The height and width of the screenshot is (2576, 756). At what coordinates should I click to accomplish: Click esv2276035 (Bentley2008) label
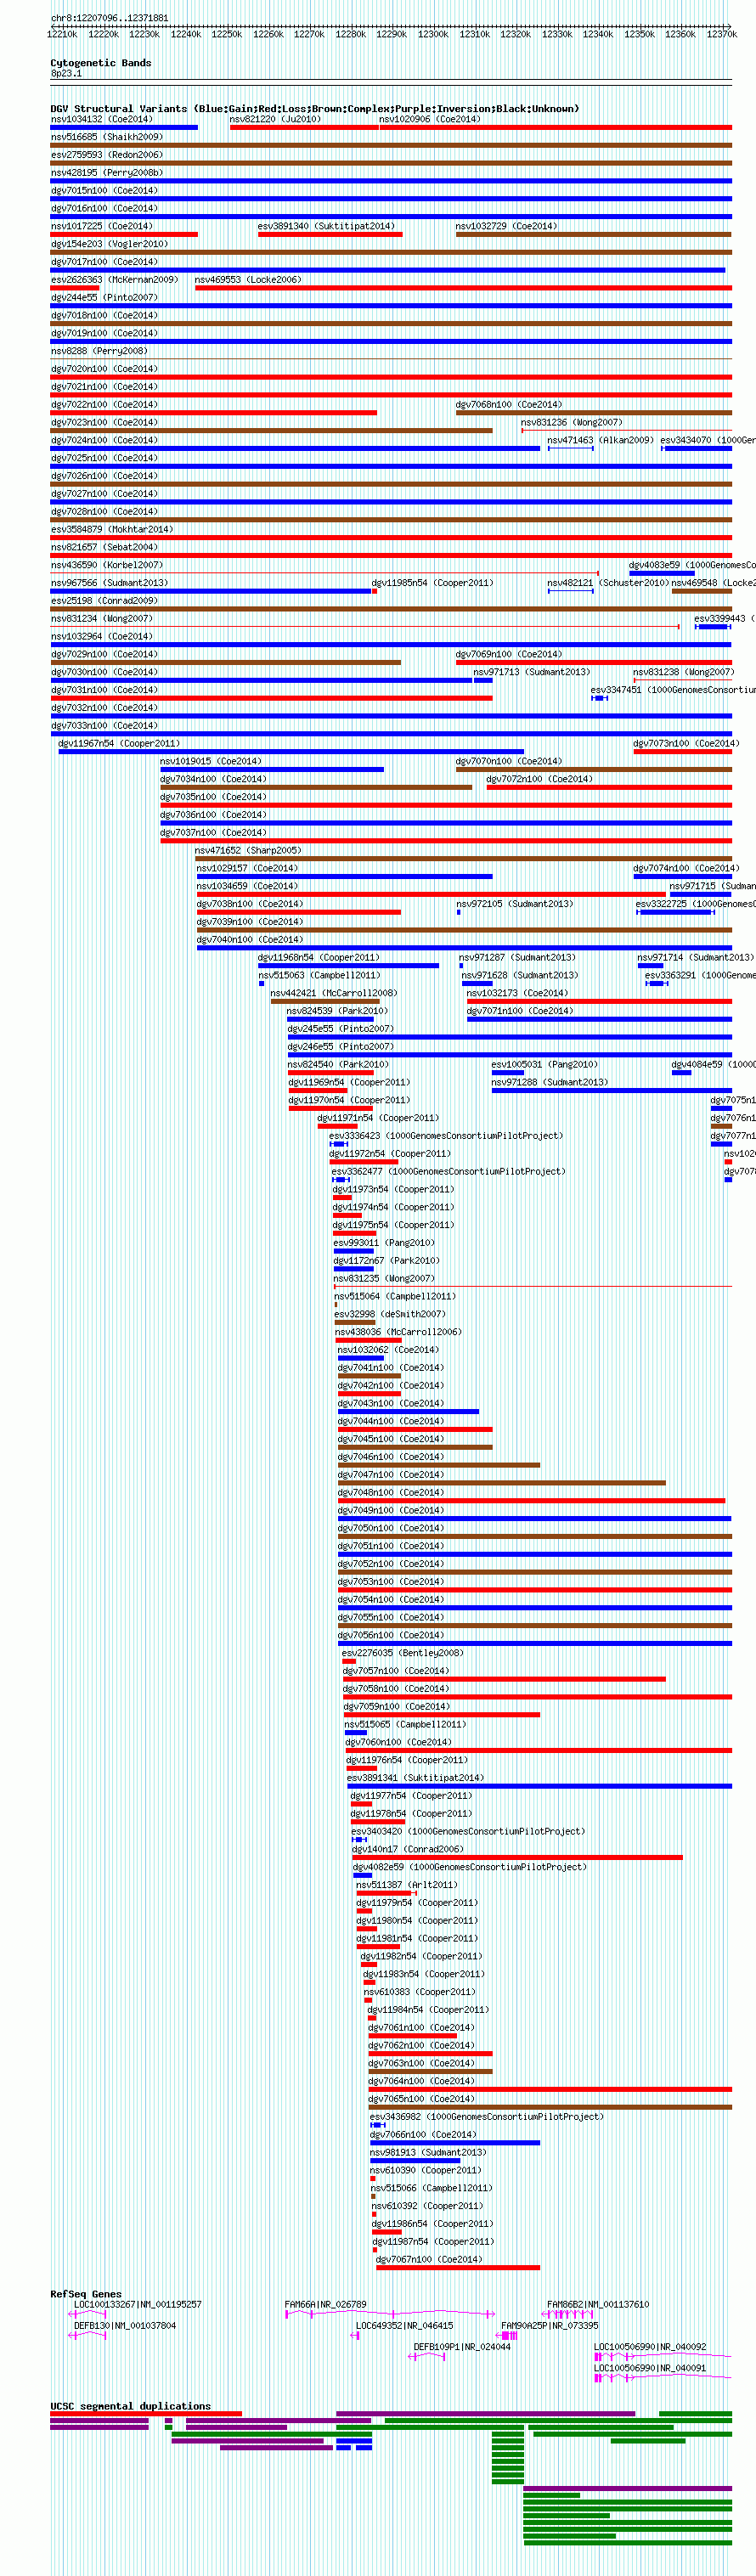403,1653
